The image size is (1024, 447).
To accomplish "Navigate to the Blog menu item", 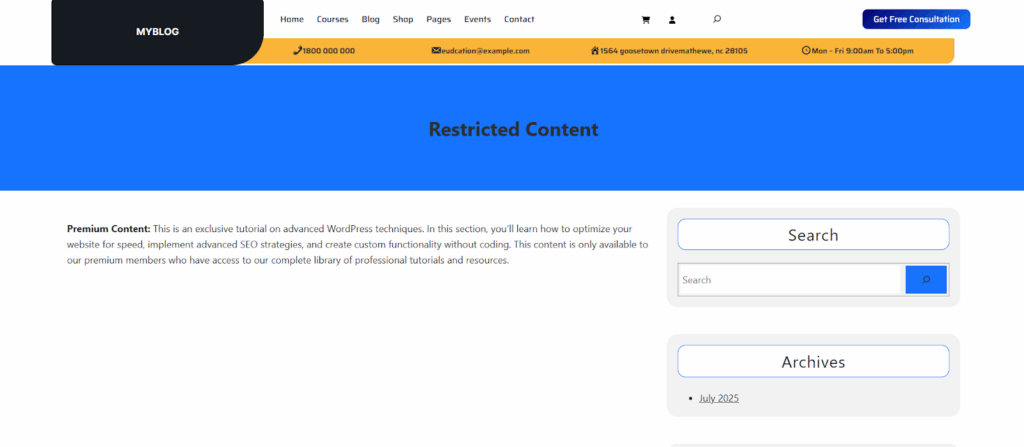I will click(371, 19).
